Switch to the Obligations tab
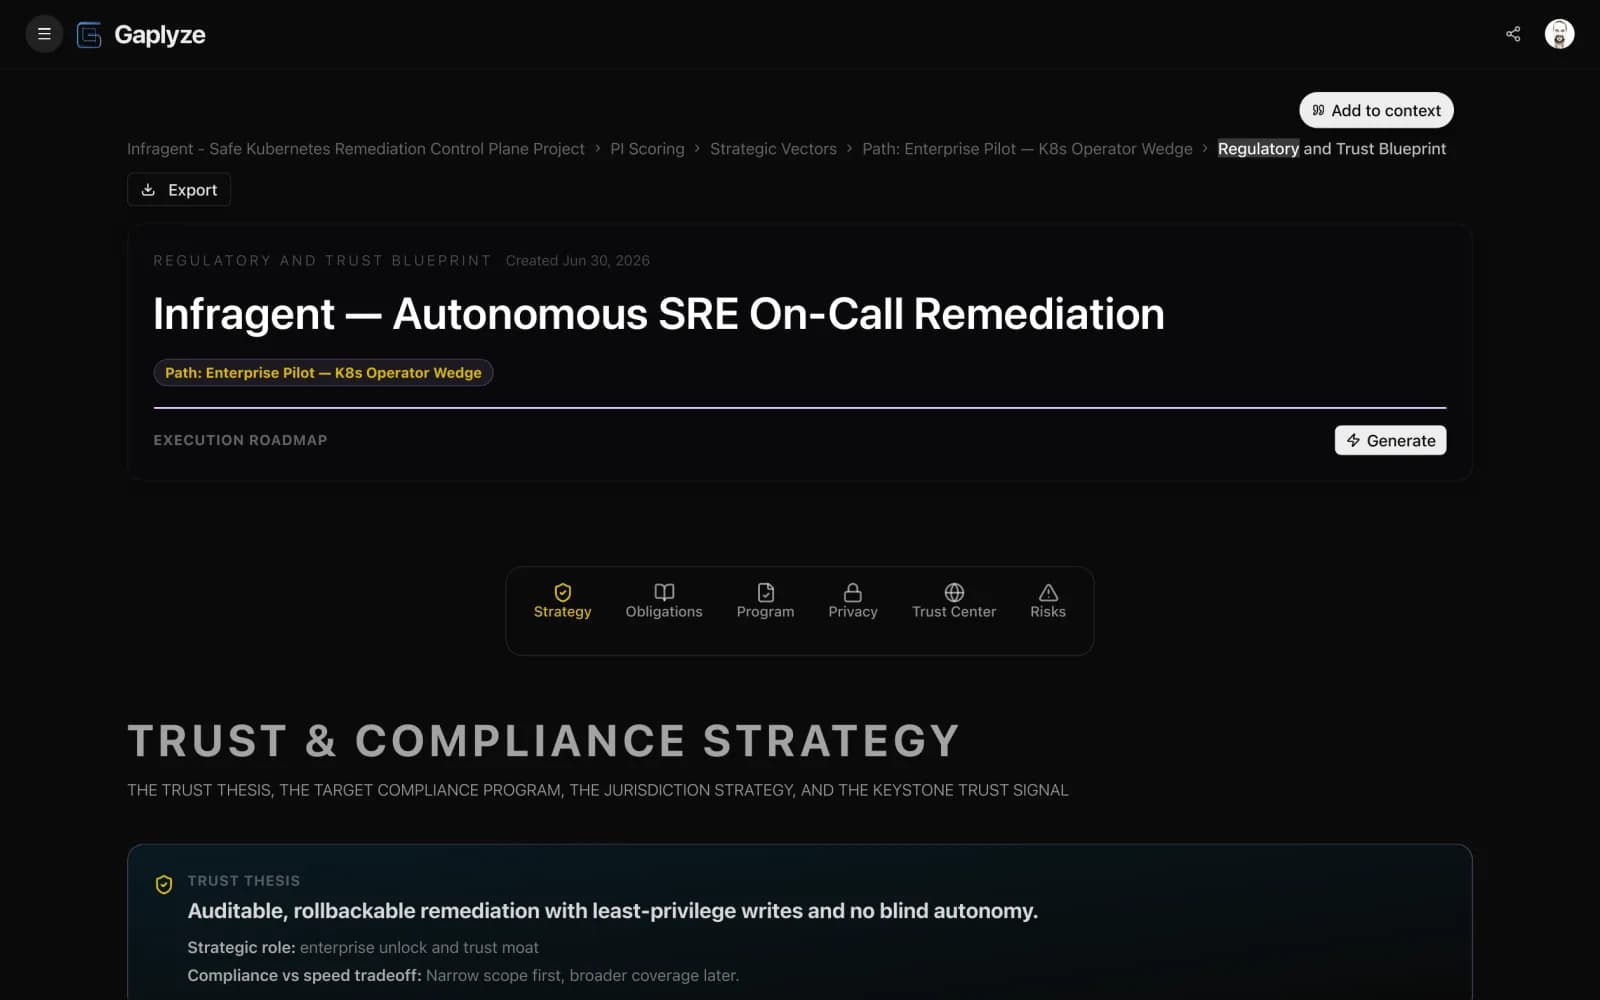 coord(664,602)
